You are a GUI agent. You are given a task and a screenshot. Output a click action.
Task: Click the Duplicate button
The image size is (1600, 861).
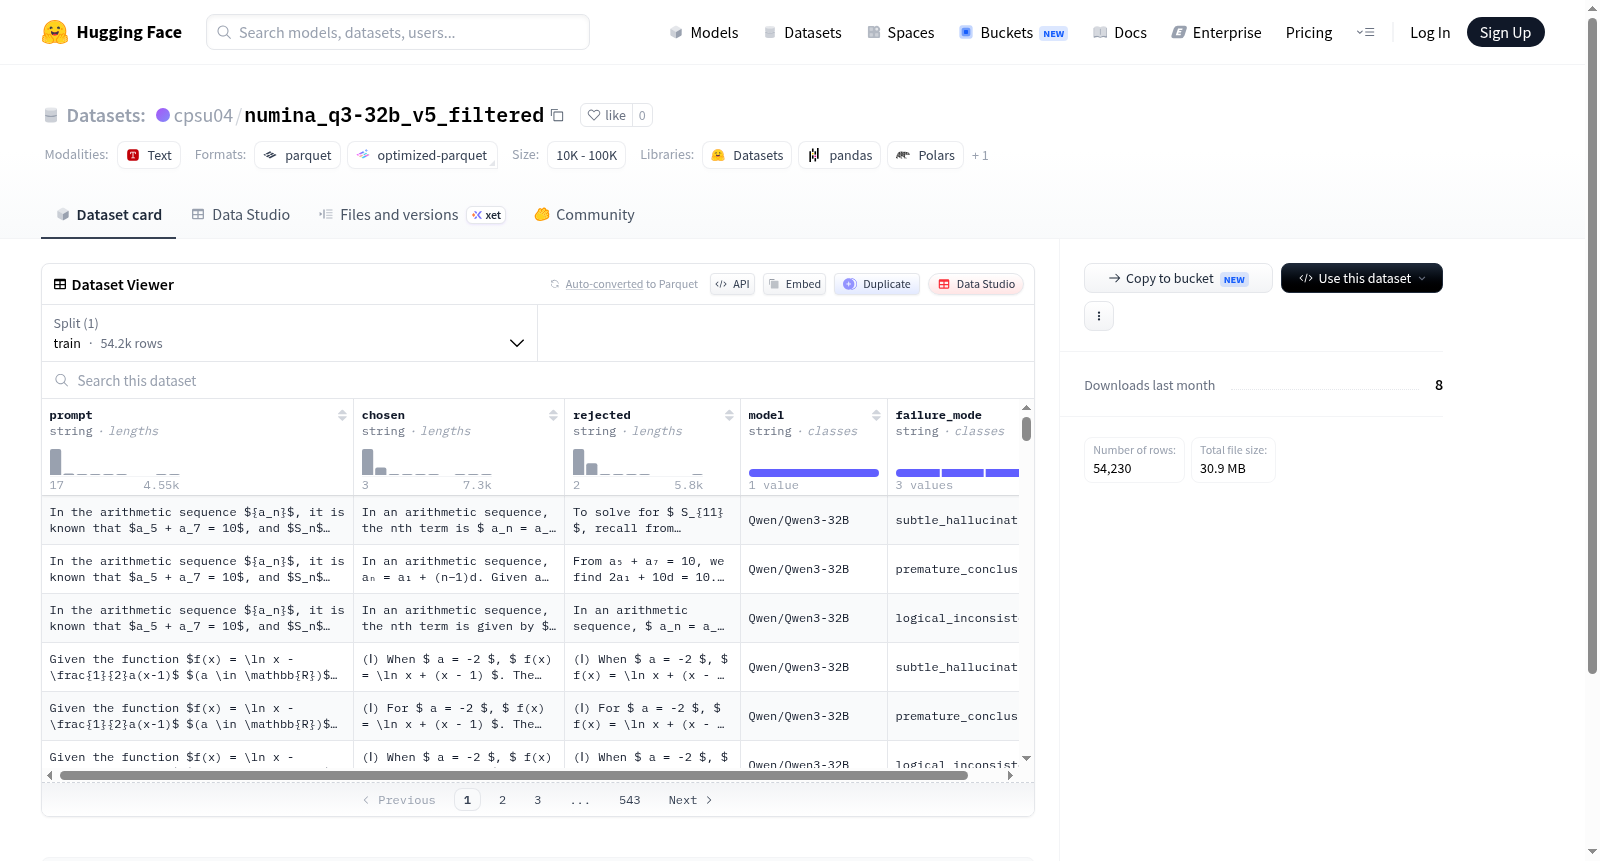tap(877, 284)
